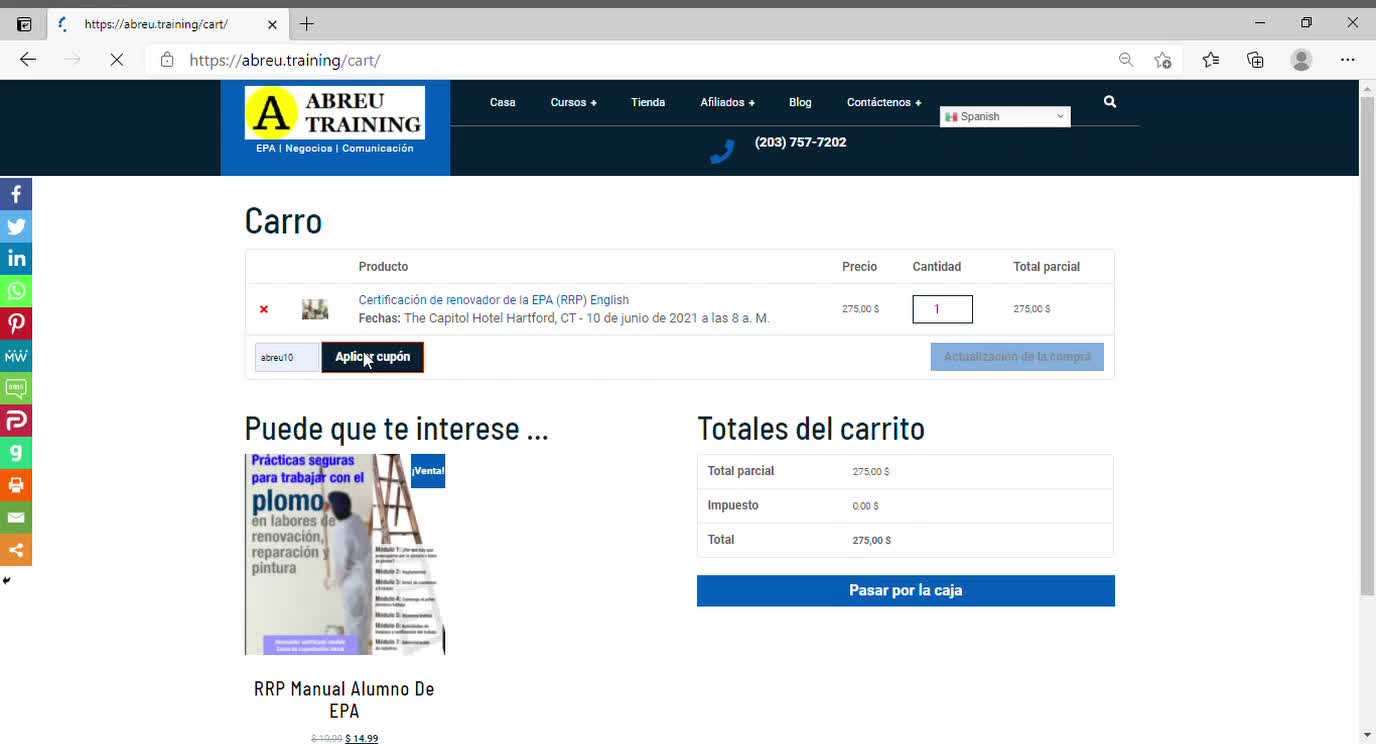1376x744 pixels.
Task: Expand the Afiliados menu
Action: [x=727, y=102]
